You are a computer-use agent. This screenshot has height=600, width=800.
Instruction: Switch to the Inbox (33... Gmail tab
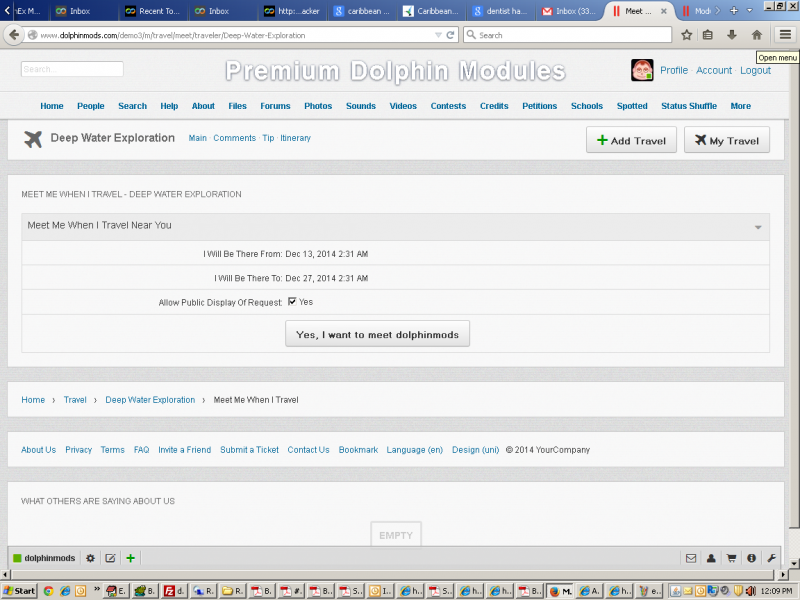pyautogui.click(x=569, y=11)
